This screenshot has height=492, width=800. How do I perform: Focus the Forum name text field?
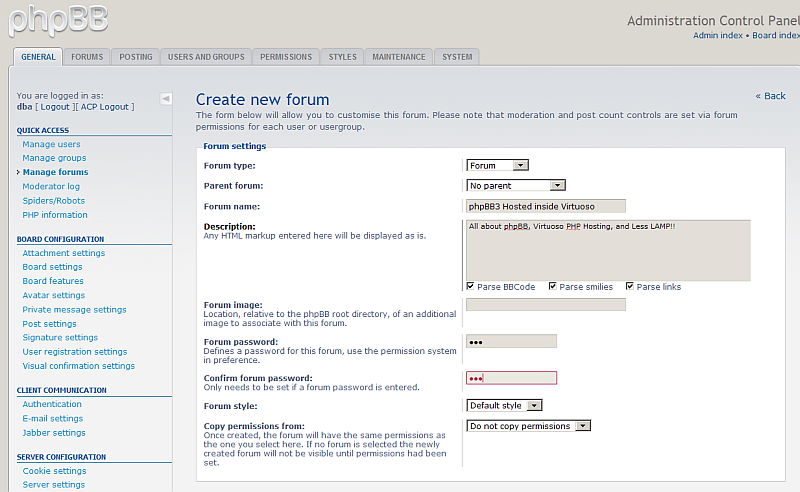(546, 206)
